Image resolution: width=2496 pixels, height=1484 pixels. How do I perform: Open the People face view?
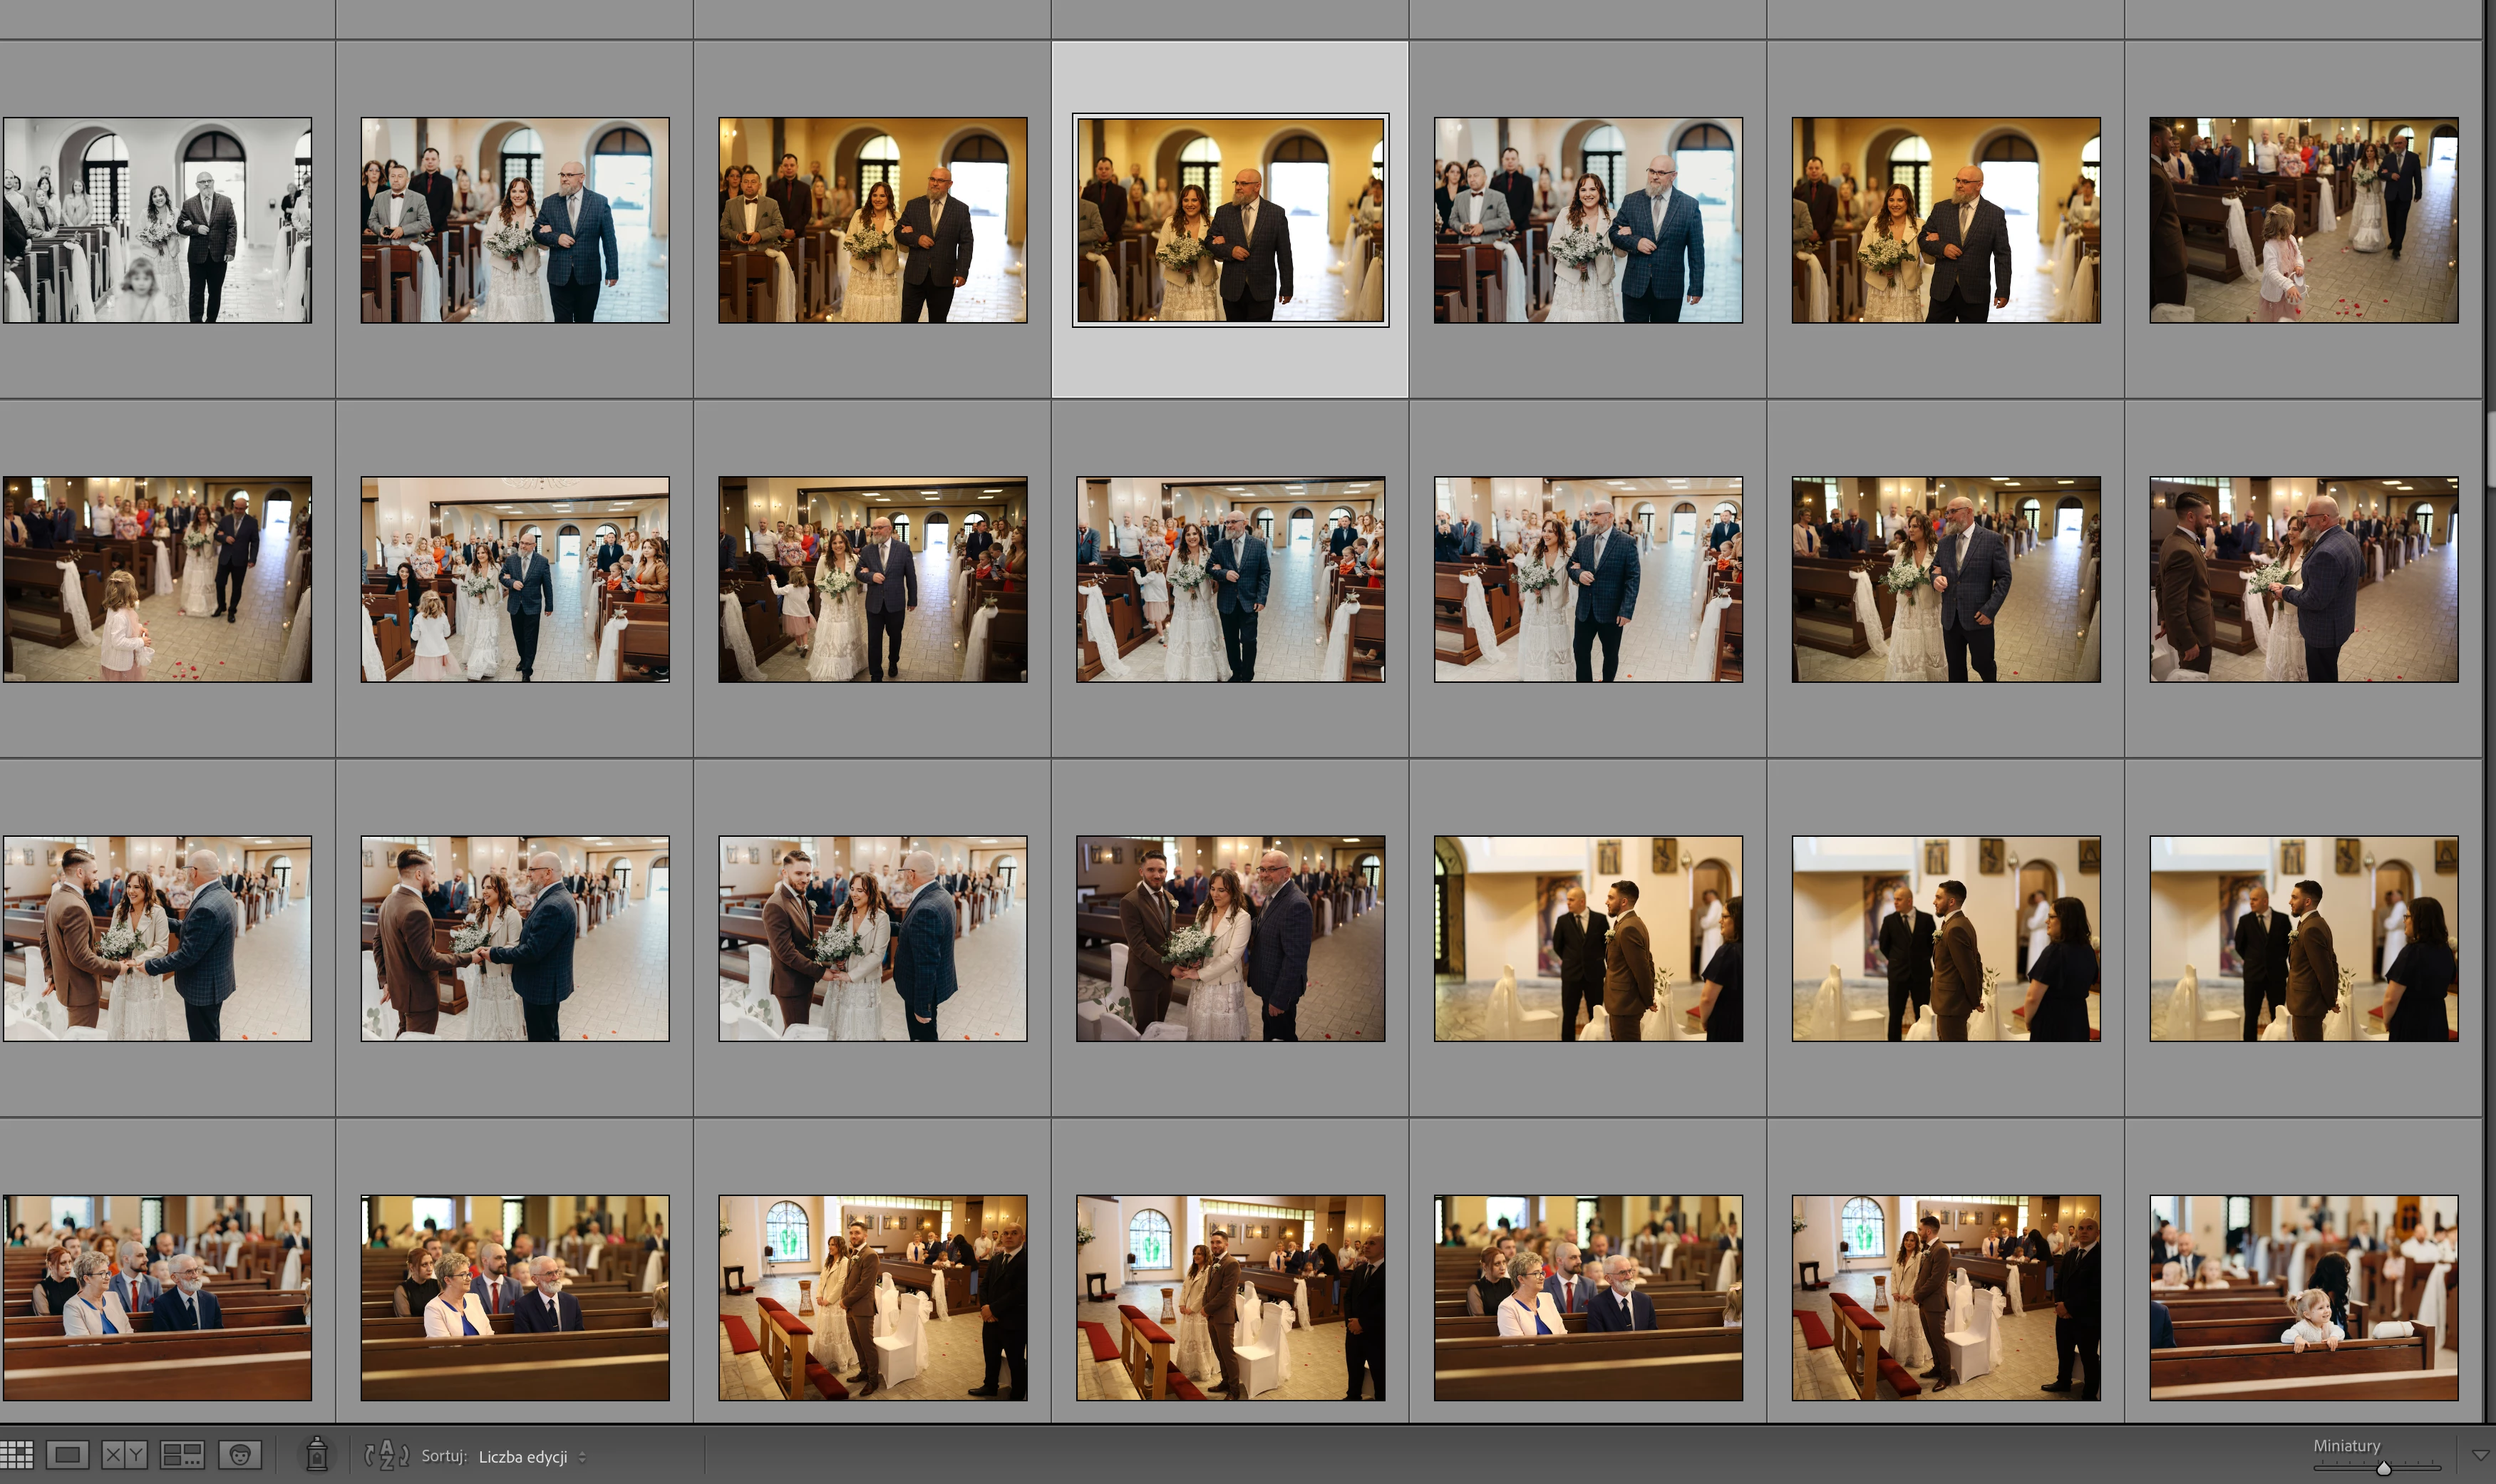pos(240,1455)
